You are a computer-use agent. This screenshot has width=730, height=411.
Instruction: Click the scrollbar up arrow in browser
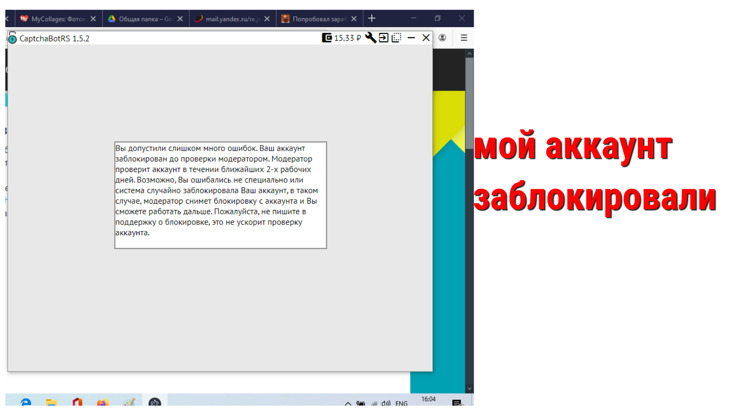(x=469, y=54)
